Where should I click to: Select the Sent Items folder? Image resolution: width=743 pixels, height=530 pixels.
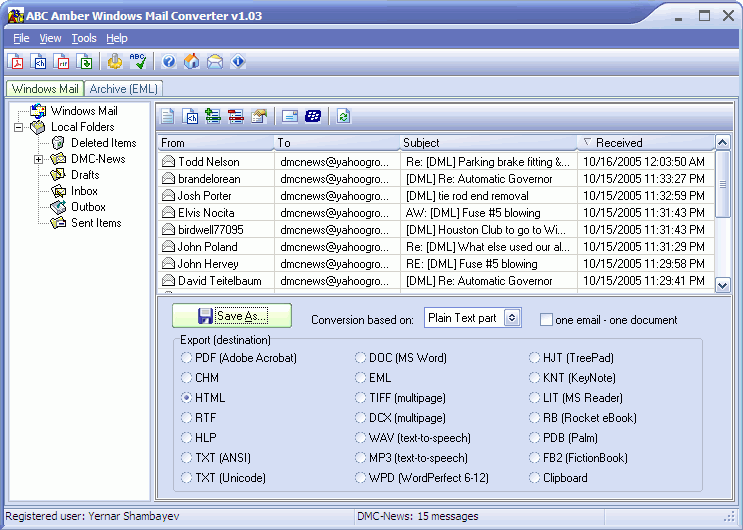96,223
